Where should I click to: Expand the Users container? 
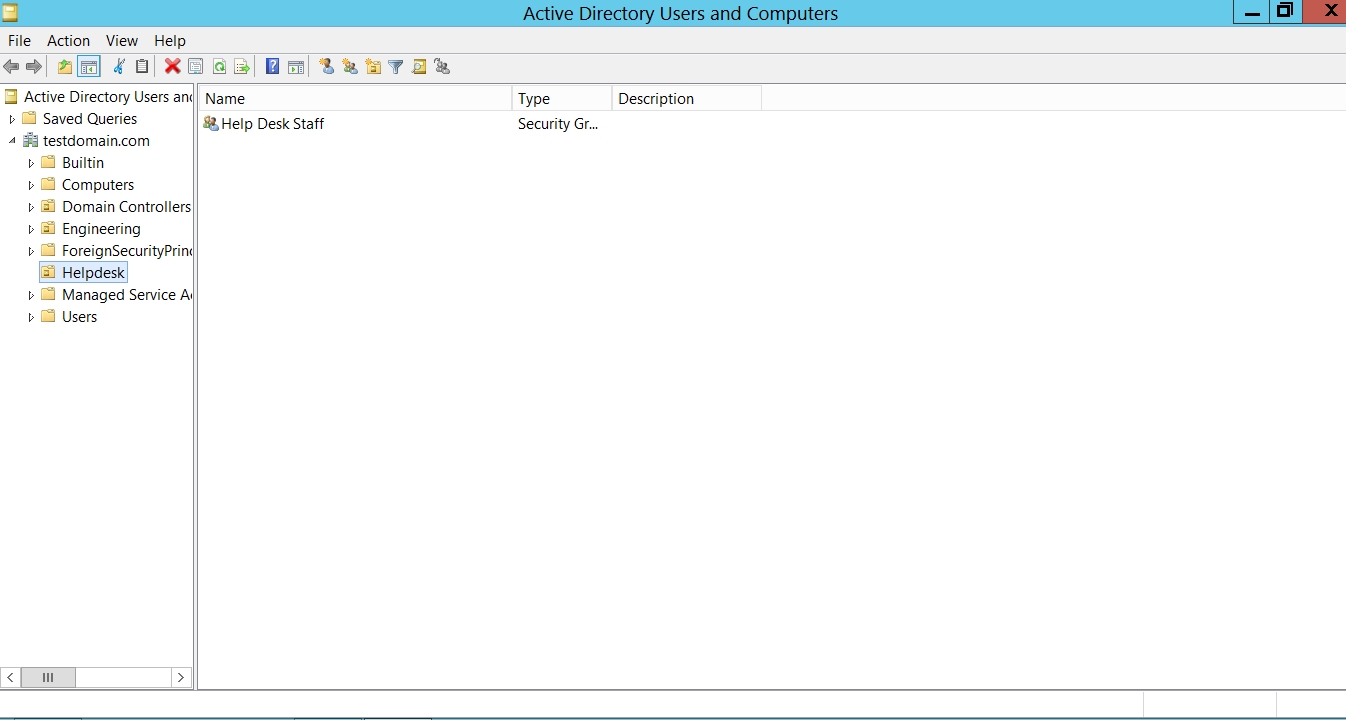pos(31,317)
